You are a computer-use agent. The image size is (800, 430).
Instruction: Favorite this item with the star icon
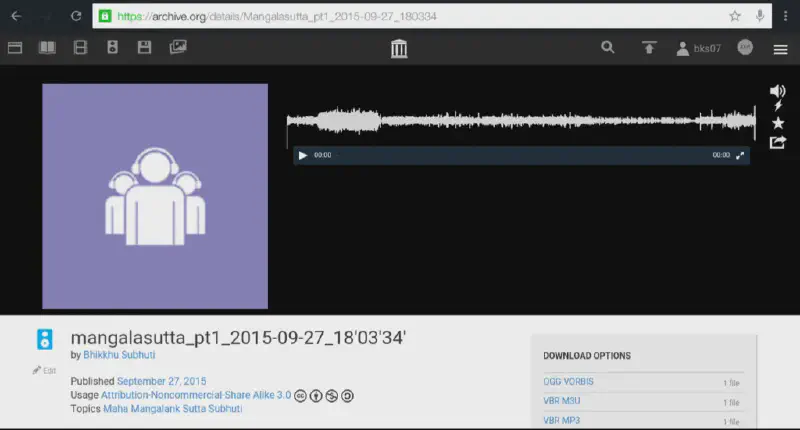(778, 122)
